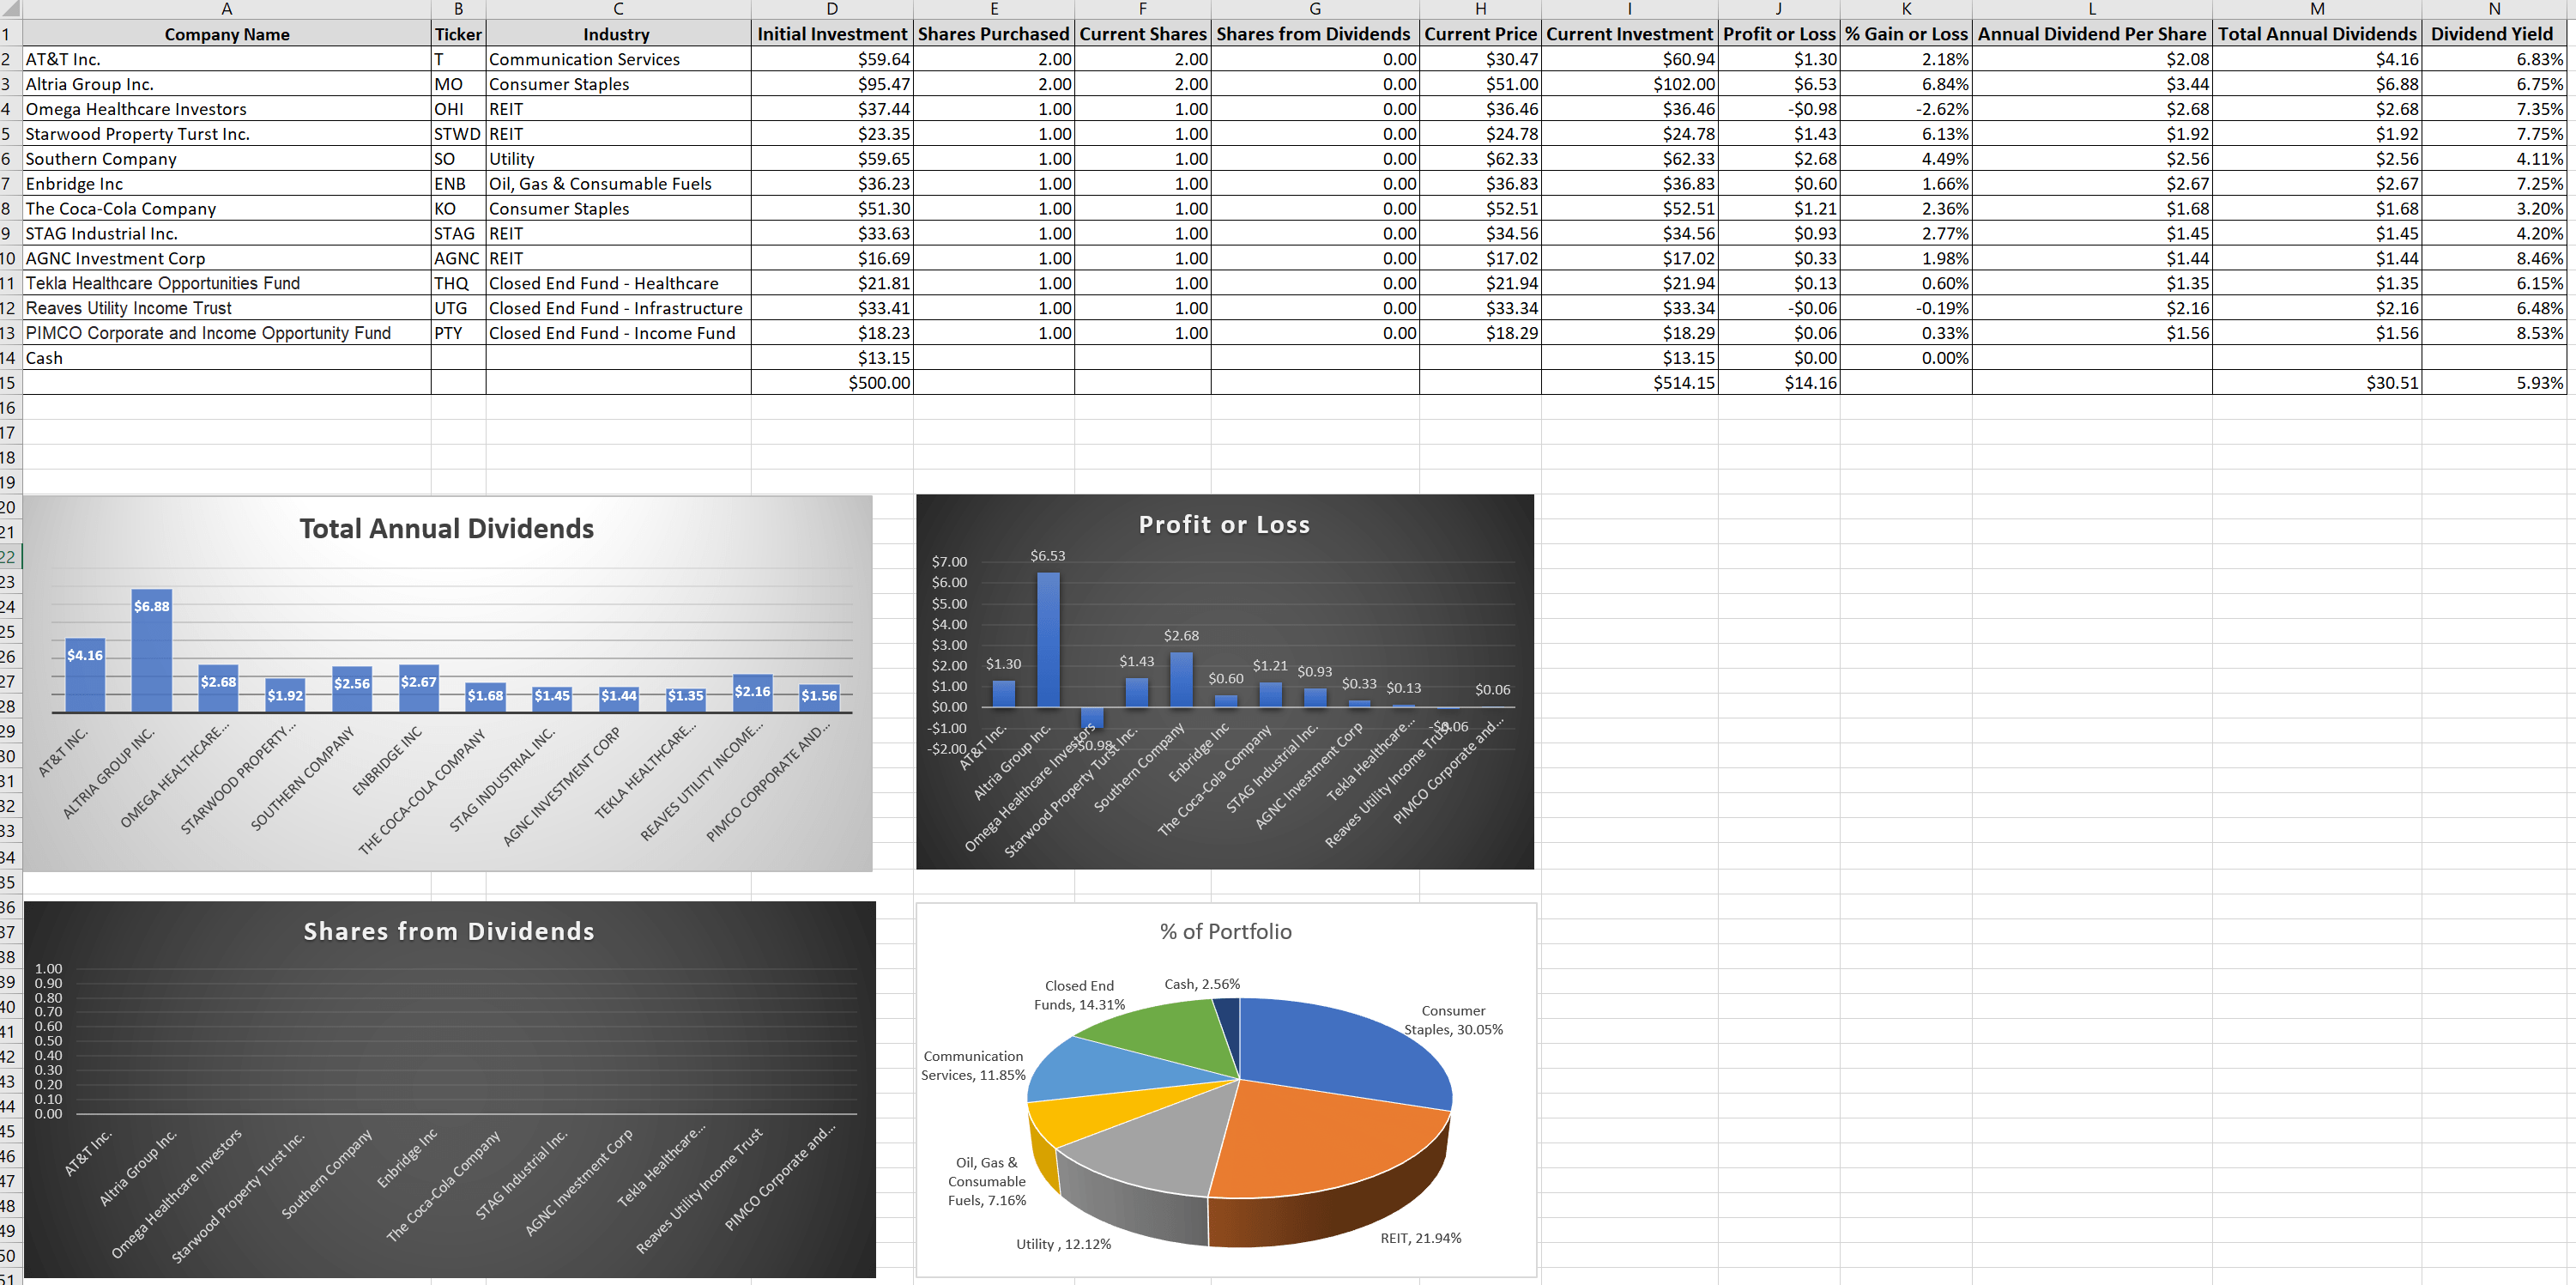Select the Cash, 2.56% pie label
This screenshot has height=1285, width=2576.
tap(1202, 984)
